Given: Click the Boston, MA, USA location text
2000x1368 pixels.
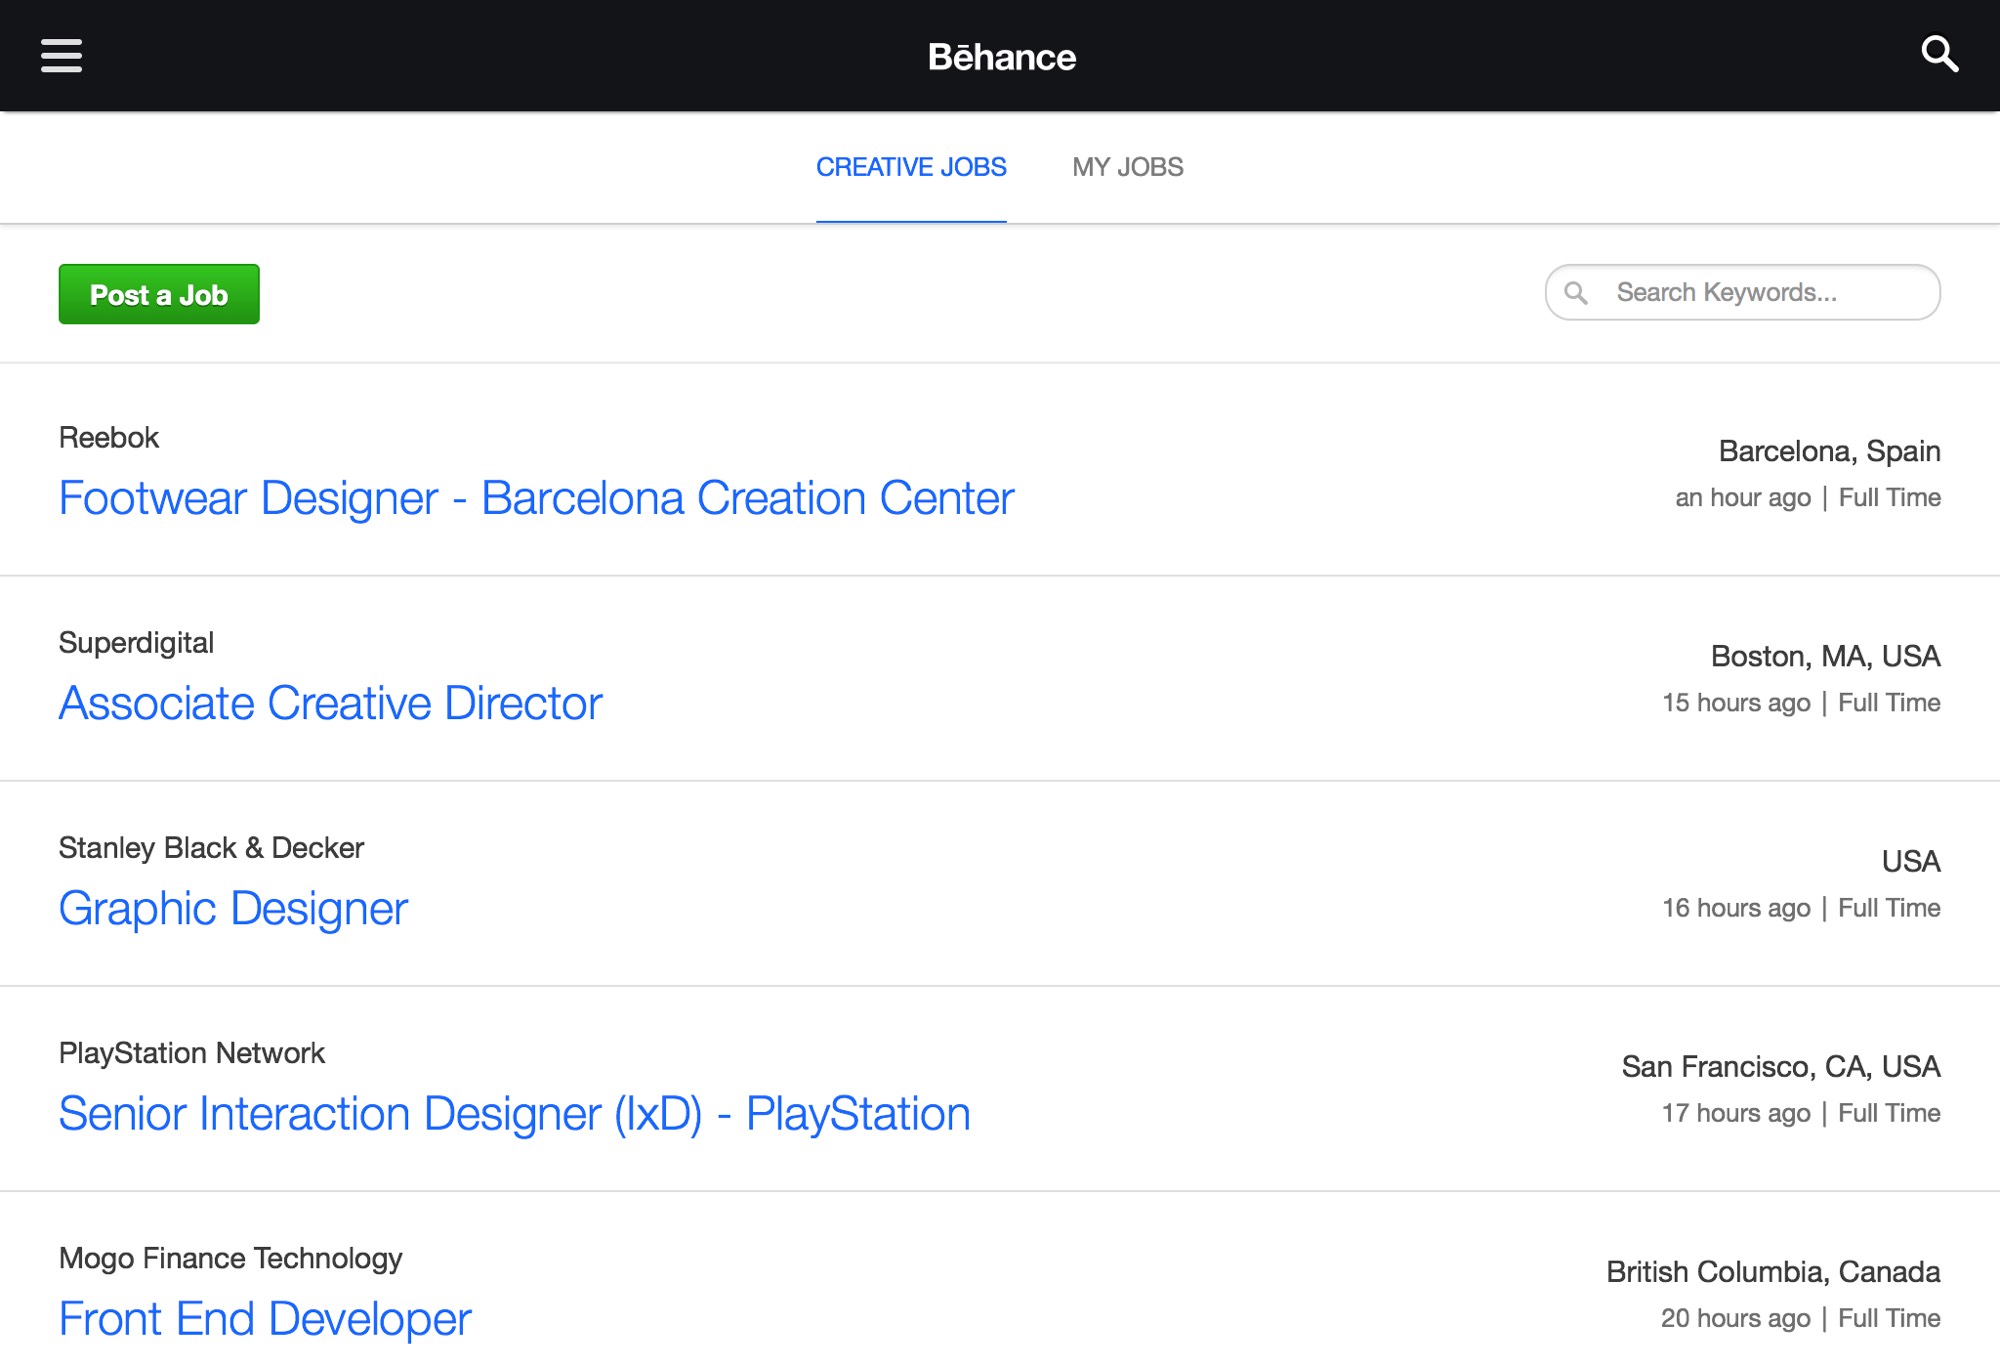Looking at the screenshot, I should tap(1826, 656).
